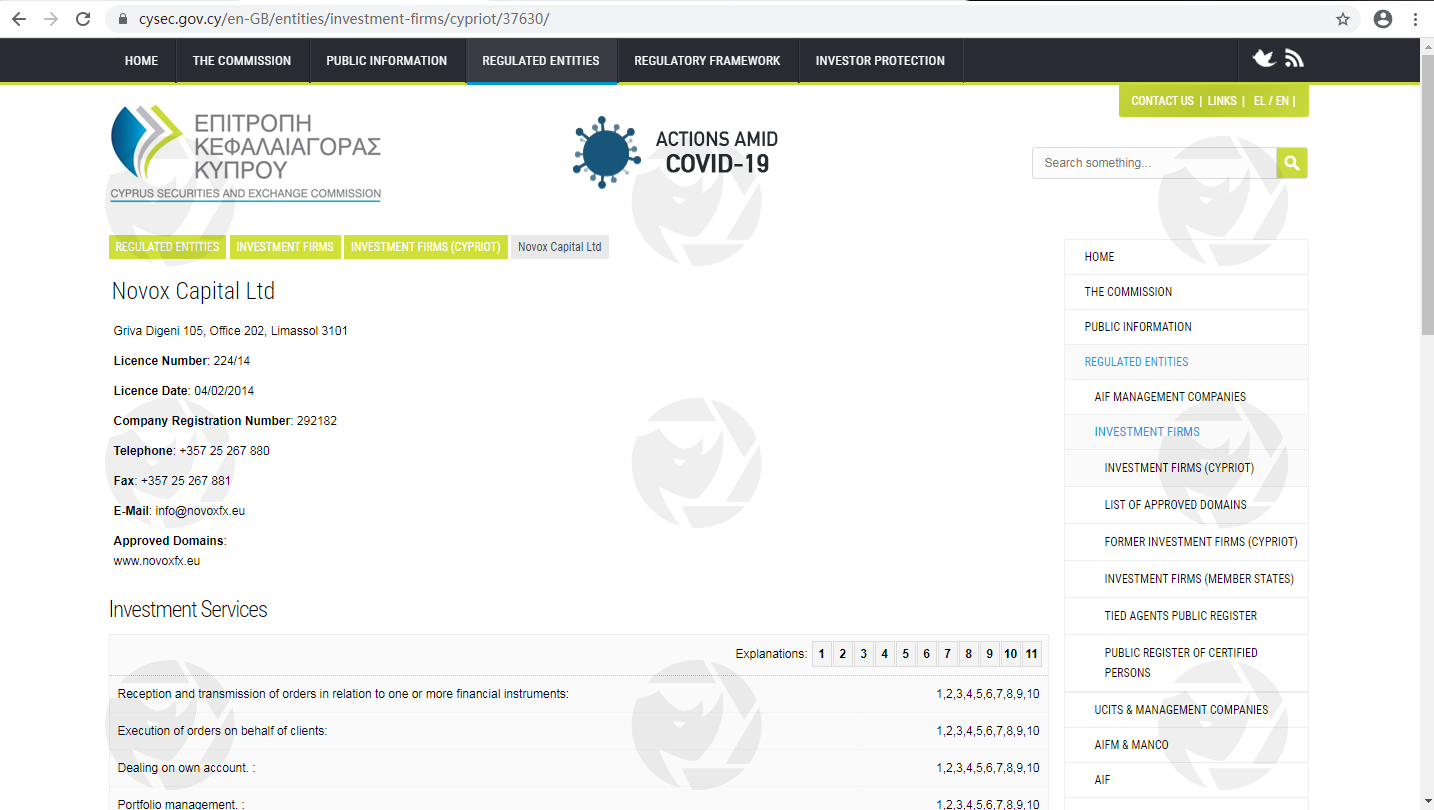The width and height of the screenshot is (1434, 810).
Task: Click the green search magnifier button
Action: click(x=1292, y=163)
